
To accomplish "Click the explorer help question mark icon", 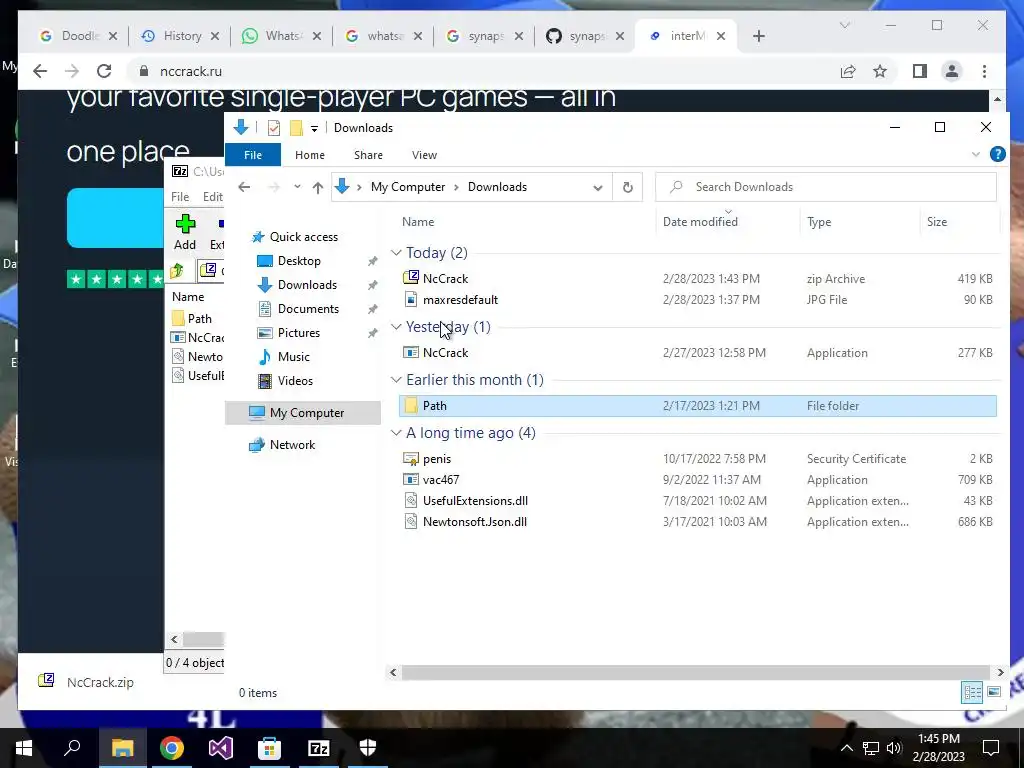I will (x=997, y=154).
